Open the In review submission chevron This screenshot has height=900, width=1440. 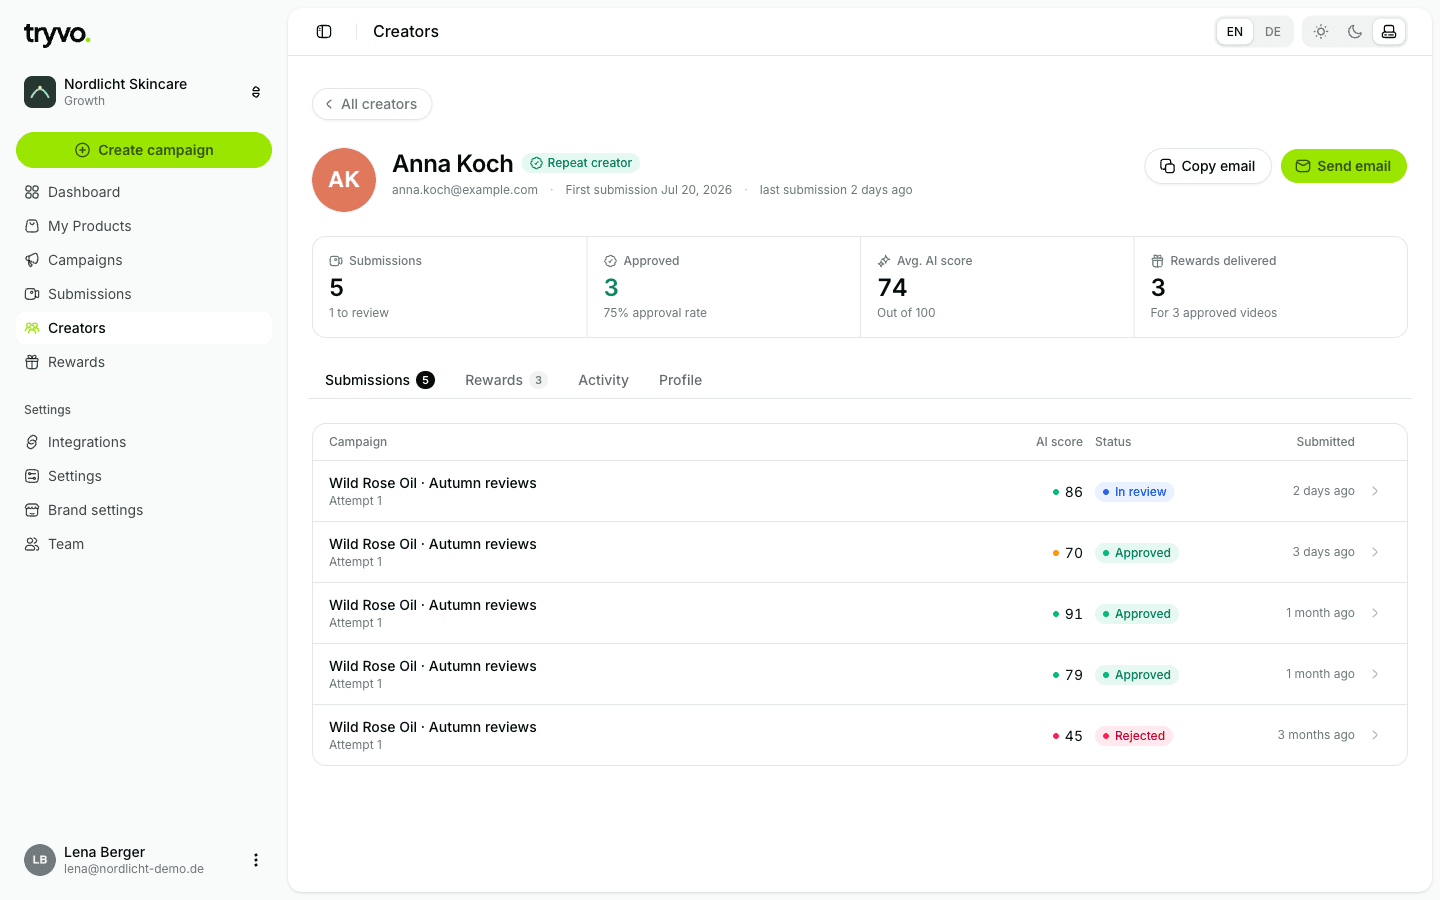(x=1375, y=491)
